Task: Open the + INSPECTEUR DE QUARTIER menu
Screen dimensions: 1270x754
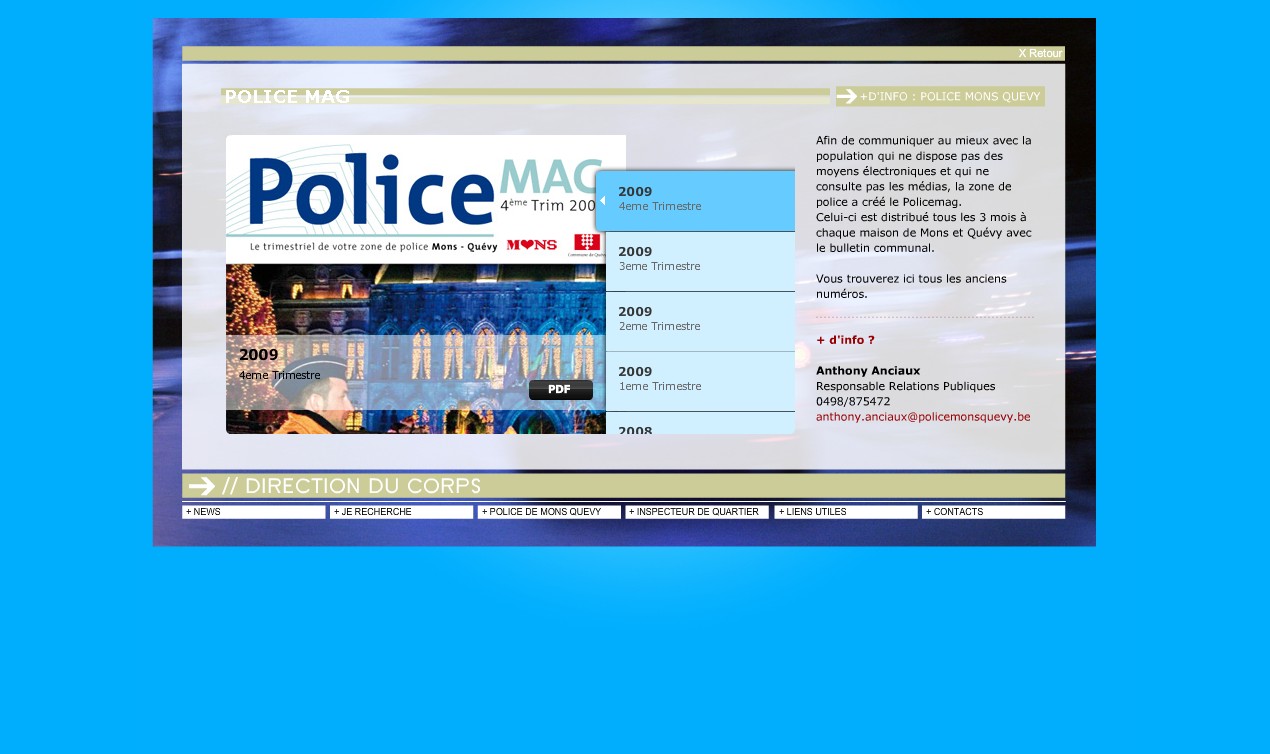Action: (697, 512)
